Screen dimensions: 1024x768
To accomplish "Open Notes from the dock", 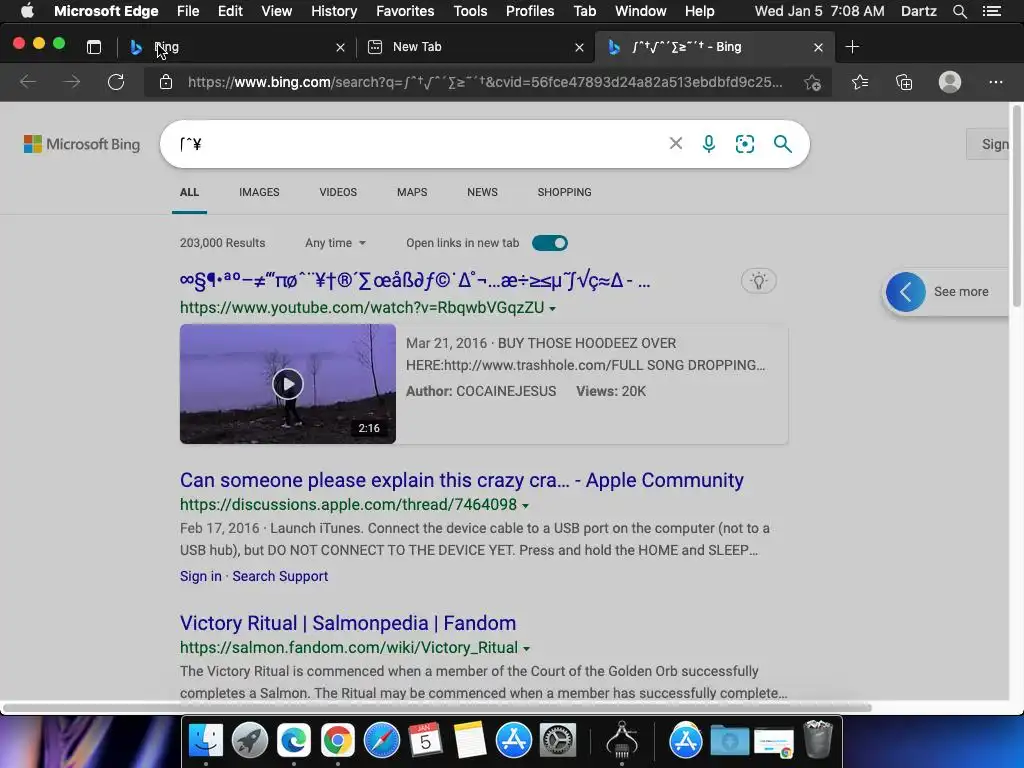I will (x=470, y=741).
